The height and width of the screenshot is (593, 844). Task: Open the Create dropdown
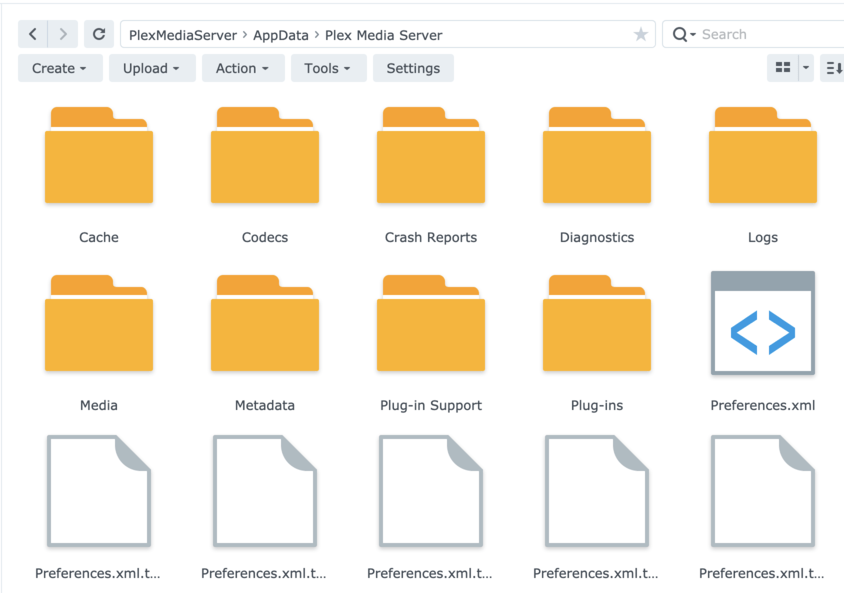tap(60, 68)
